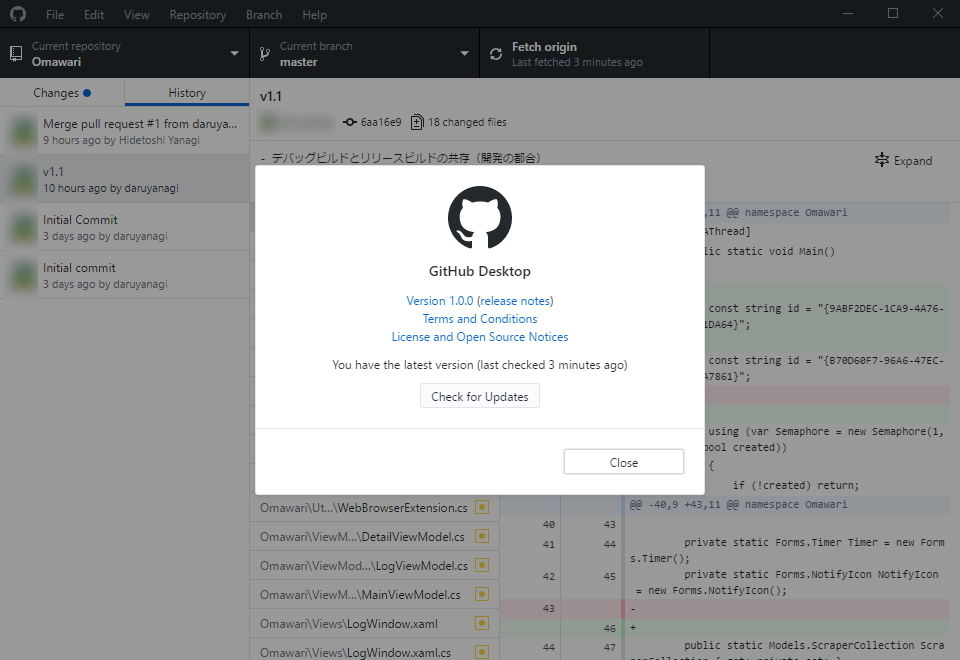Click the Check for Updates button
This screenshot has width=960, height=660.
pos(479,395)
